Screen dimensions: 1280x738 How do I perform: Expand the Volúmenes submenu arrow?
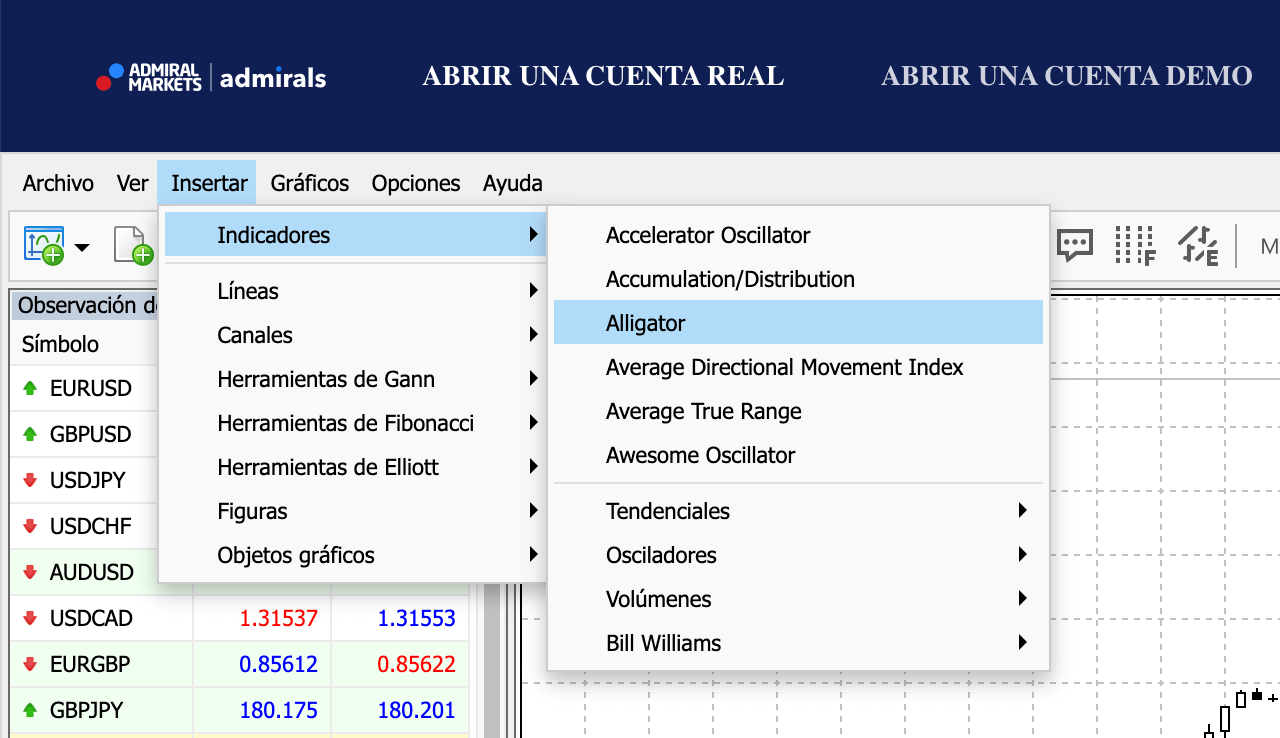point(1023,599)
